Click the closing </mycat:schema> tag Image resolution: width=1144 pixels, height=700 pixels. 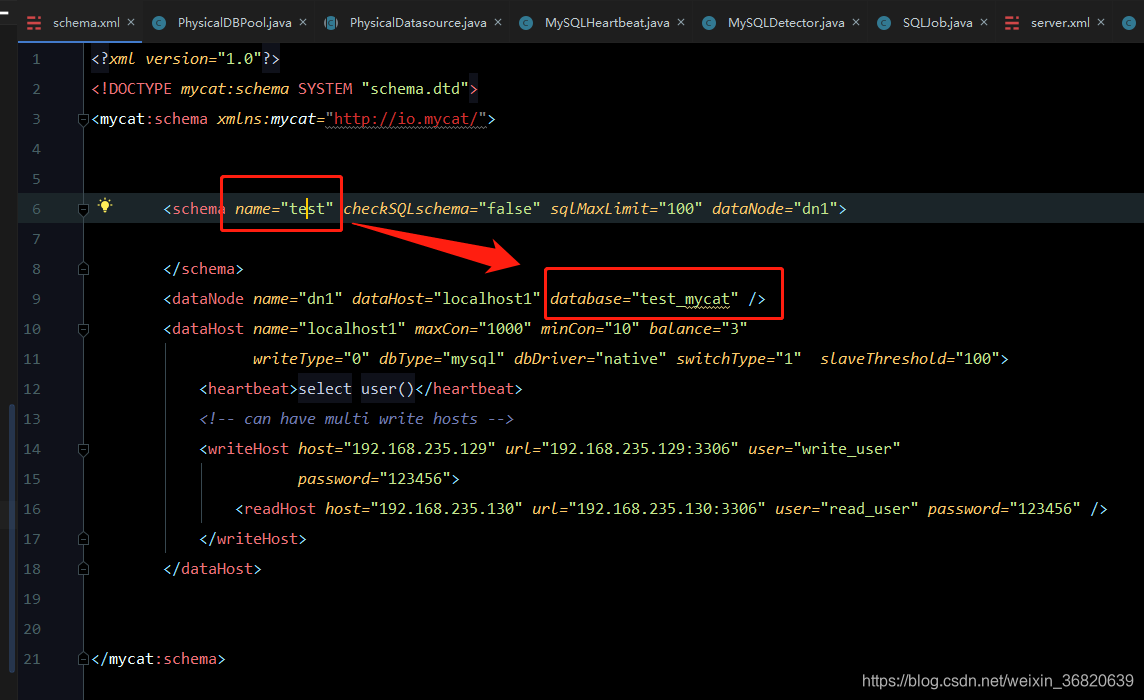(x=158, y=658)
